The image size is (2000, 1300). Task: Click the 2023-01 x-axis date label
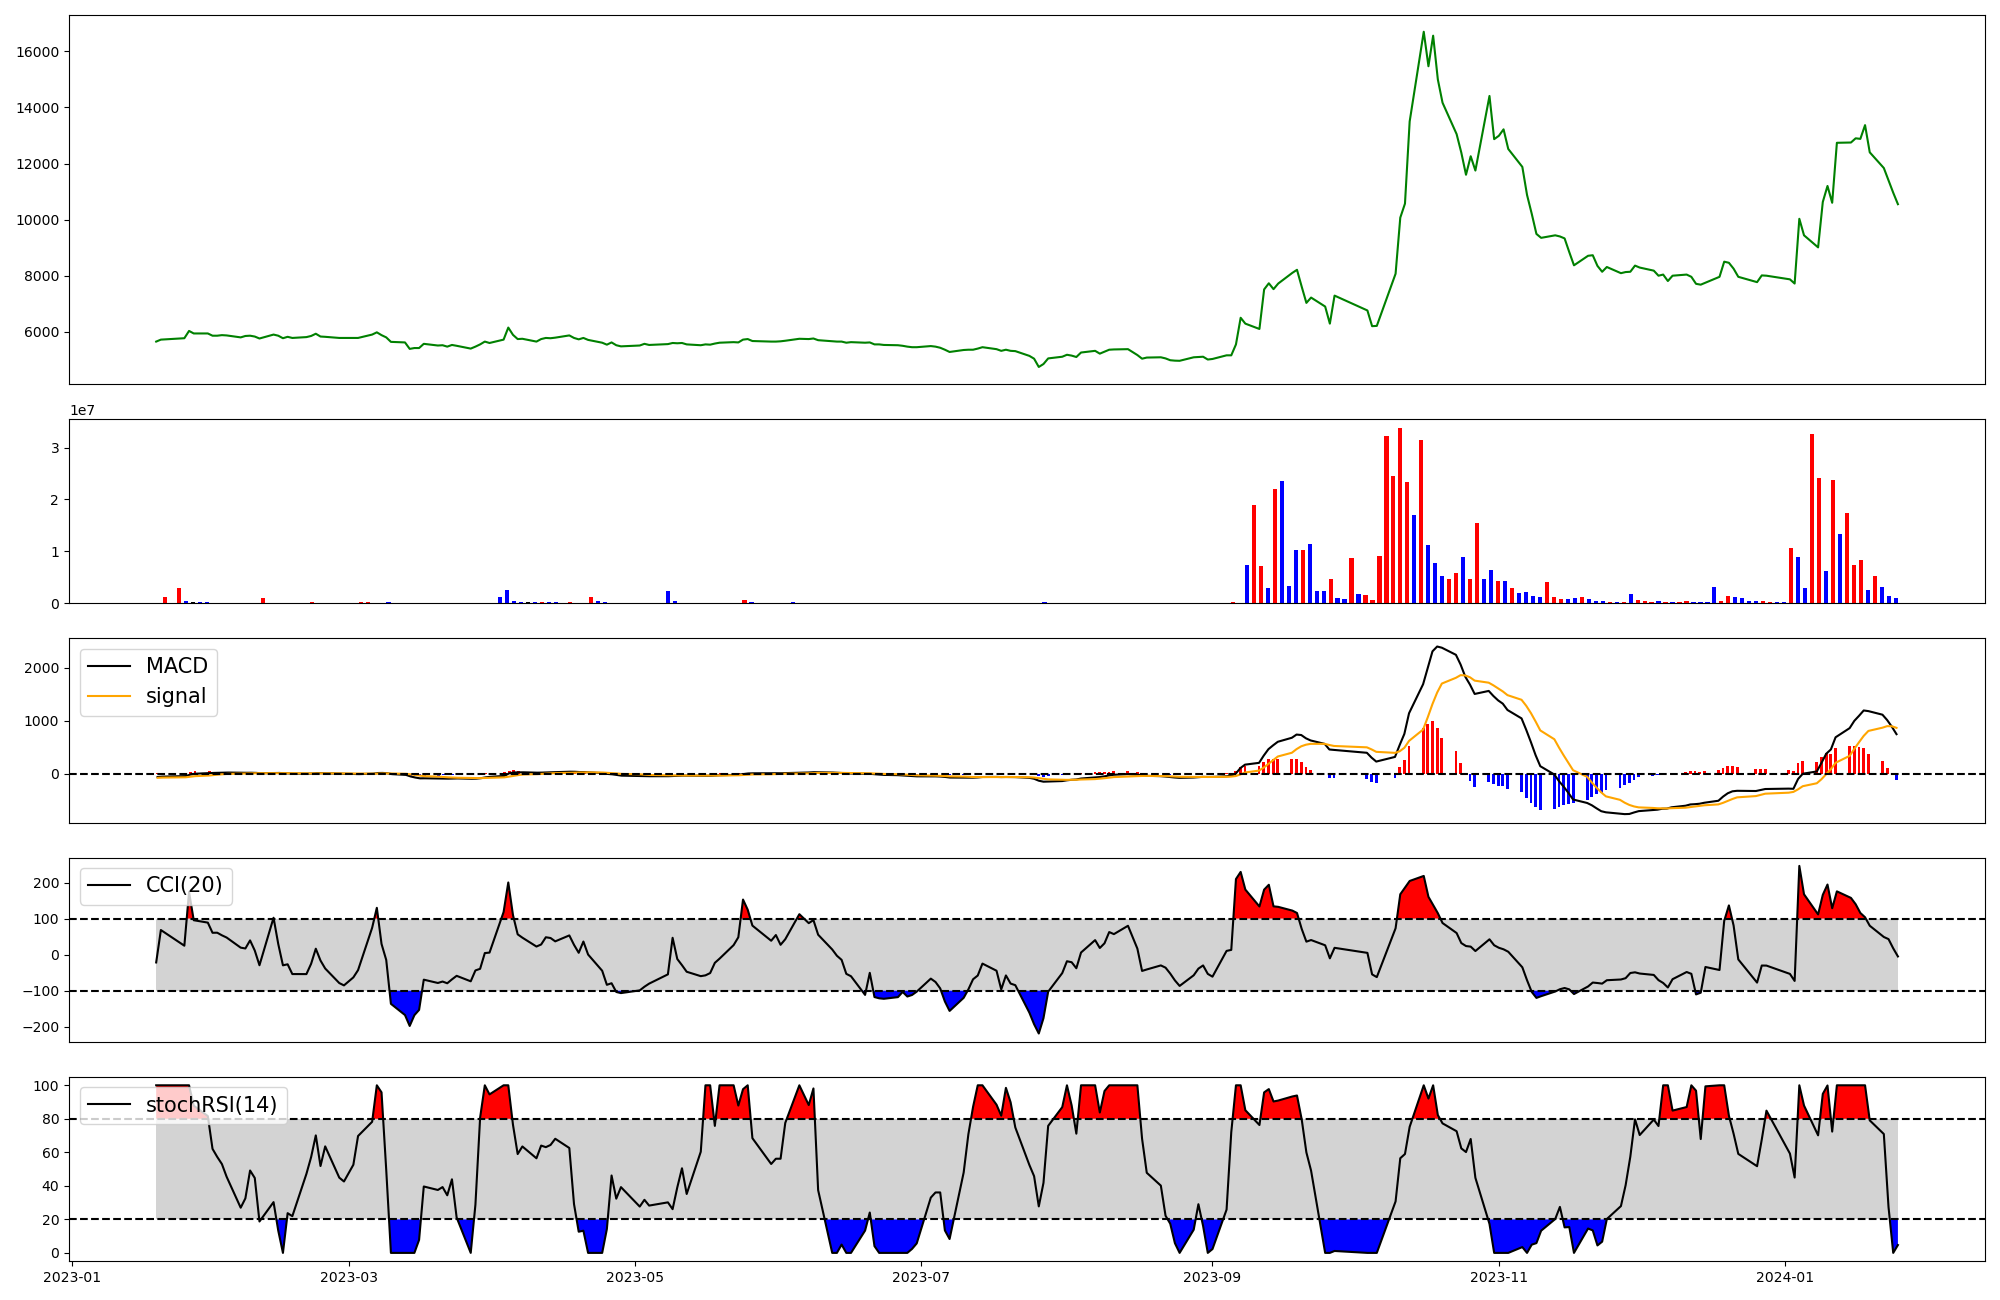pos(73,1276)
